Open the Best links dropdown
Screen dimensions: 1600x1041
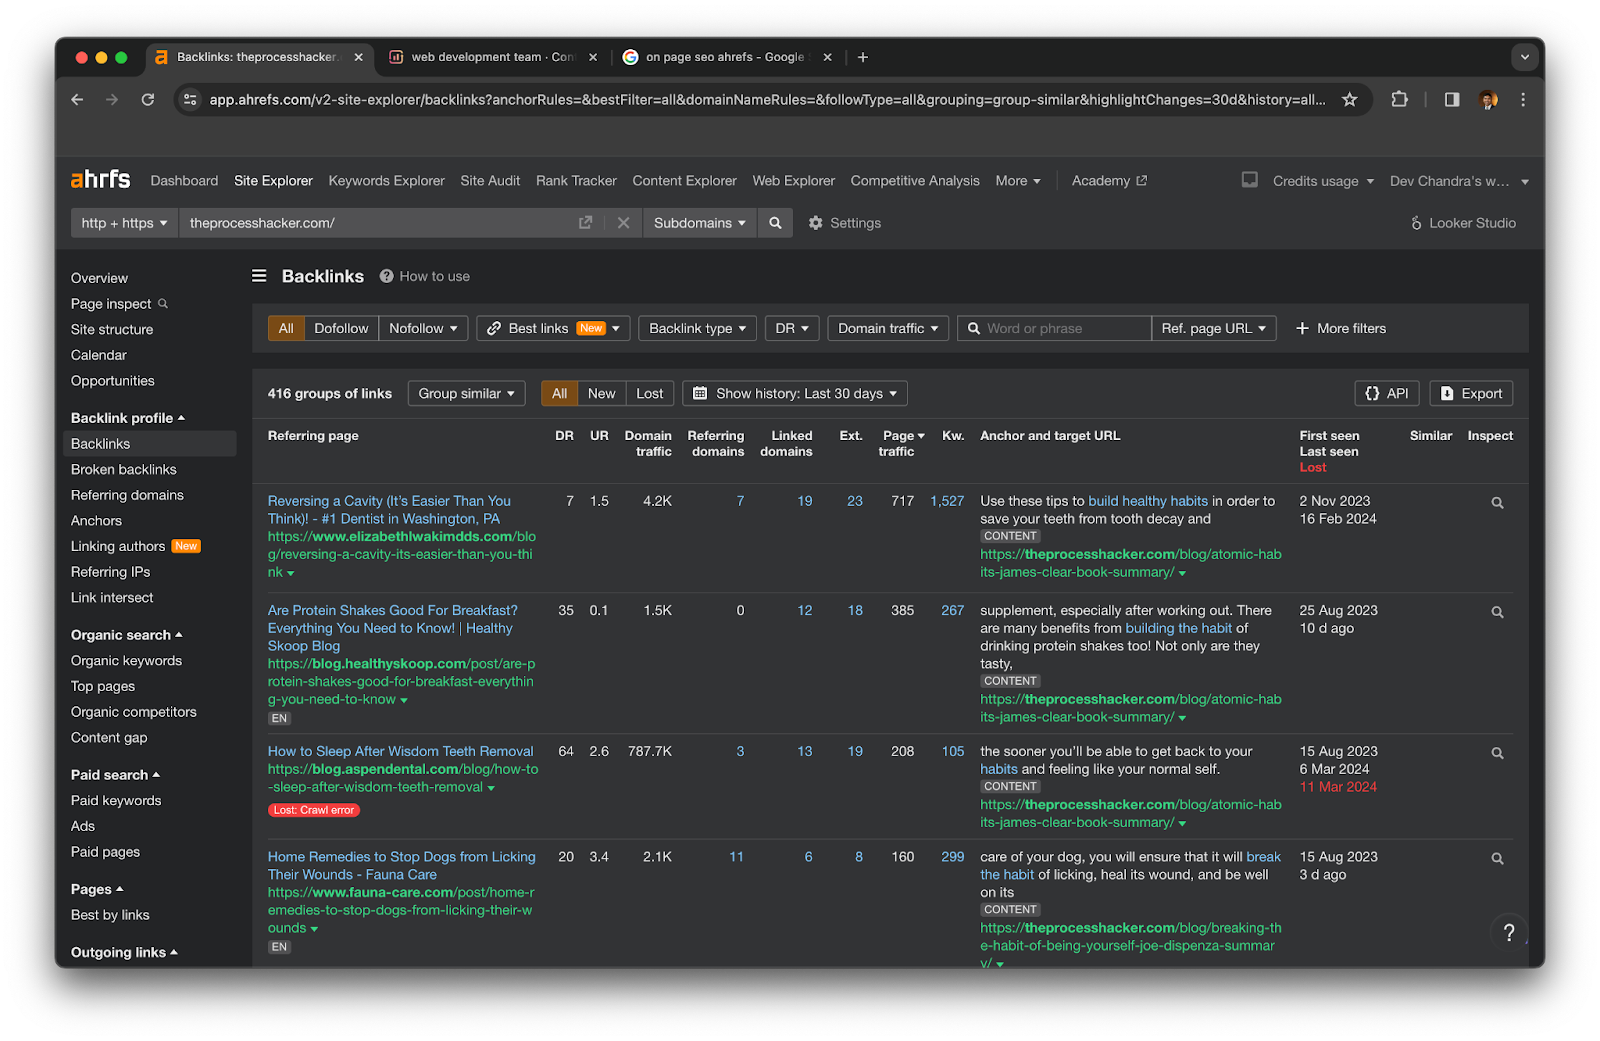coord(553,328)
